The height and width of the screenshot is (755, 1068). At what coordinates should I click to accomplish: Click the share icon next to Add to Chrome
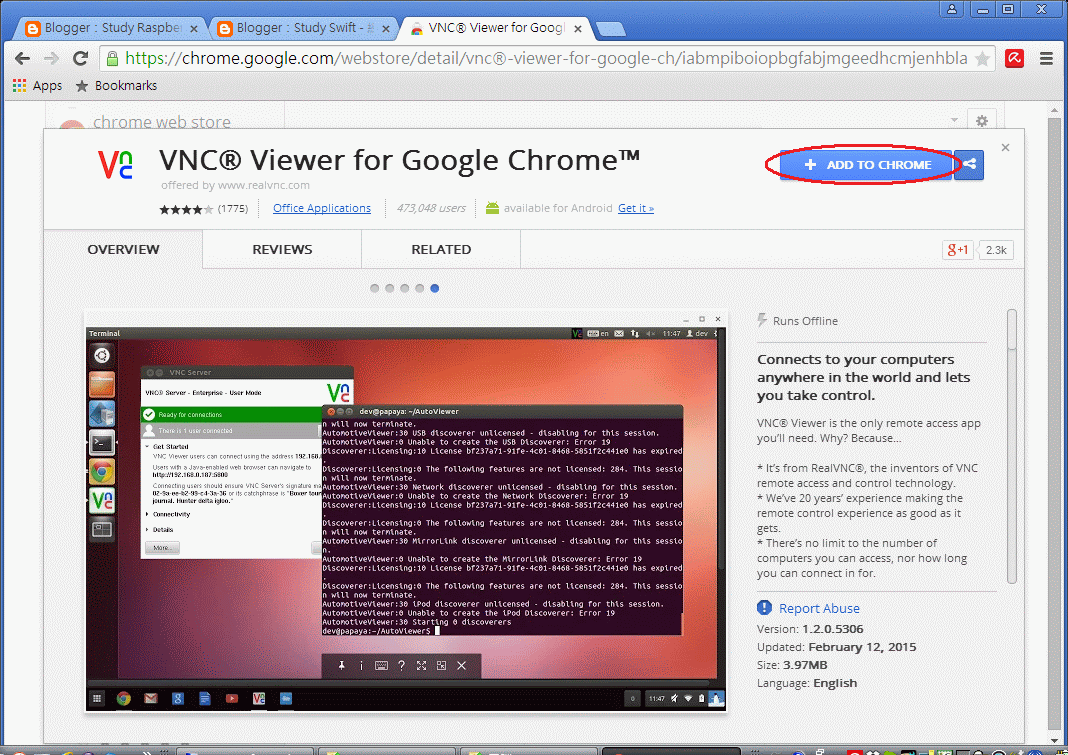969,165
